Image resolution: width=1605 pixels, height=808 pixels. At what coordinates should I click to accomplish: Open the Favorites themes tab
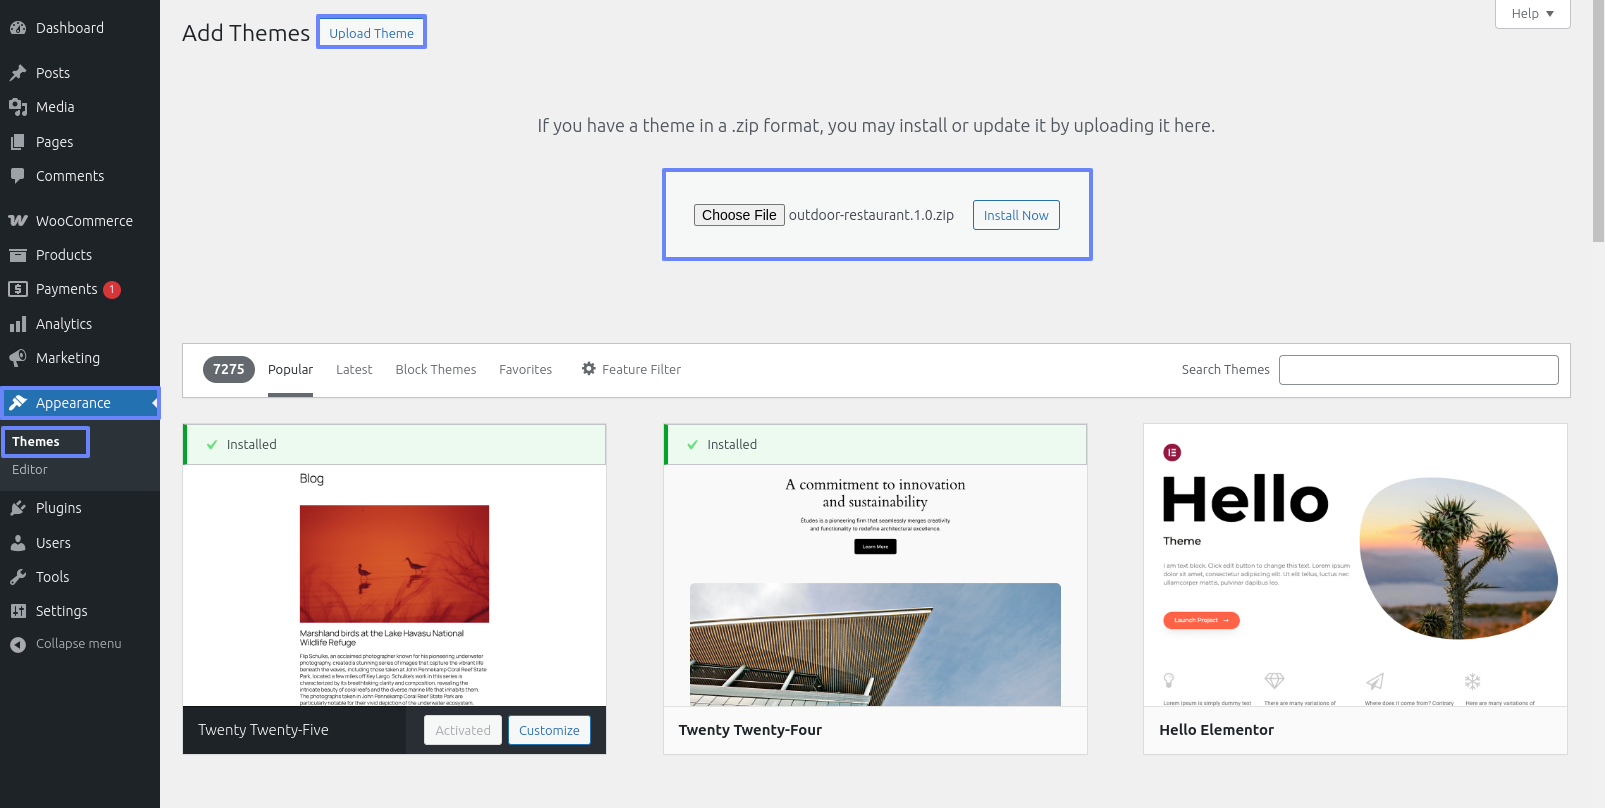[x=525, y=370]
